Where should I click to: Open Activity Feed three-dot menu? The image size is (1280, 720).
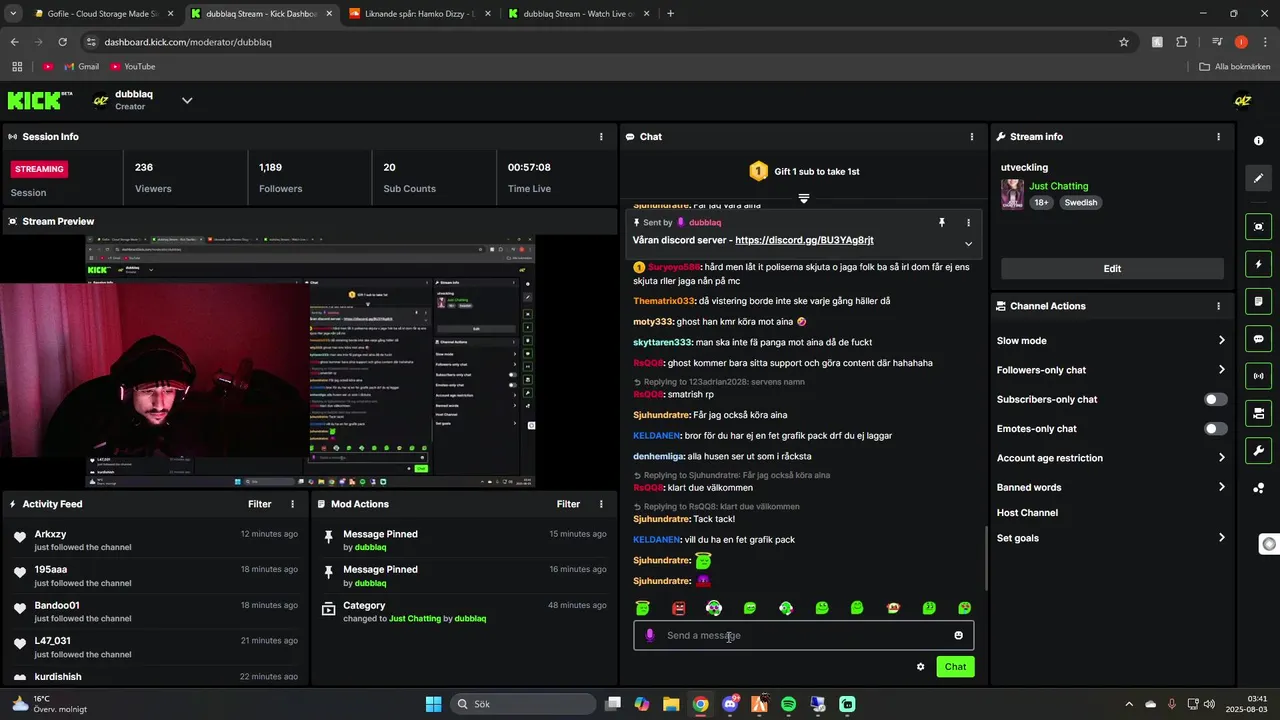click(292, 504)
